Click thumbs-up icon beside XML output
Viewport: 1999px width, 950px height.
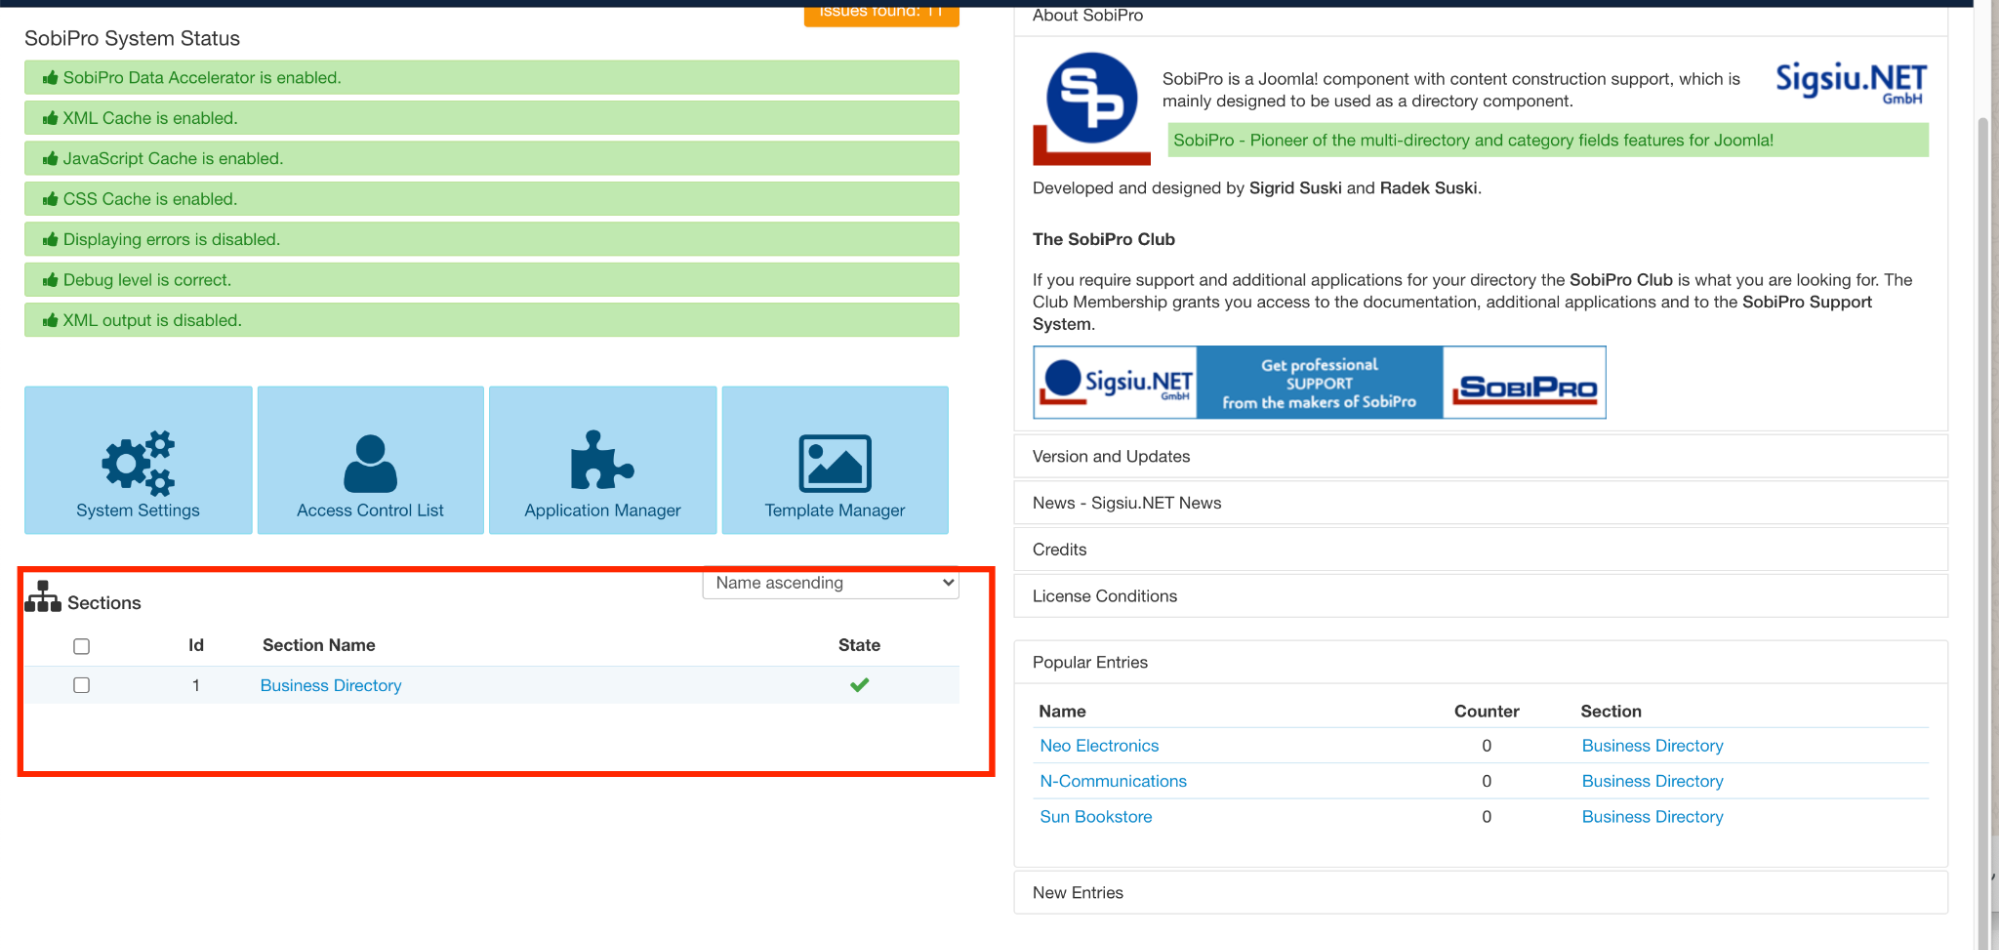[50, 321]
